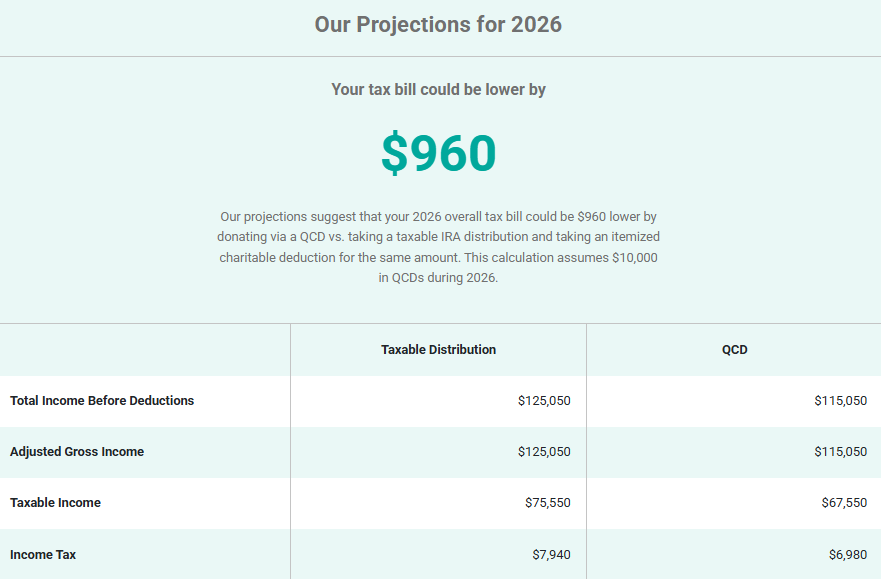881x579 pixels.
Task: Select the 'Your tax bill could be lower by' subheading
Action: [x=438, y=89]
